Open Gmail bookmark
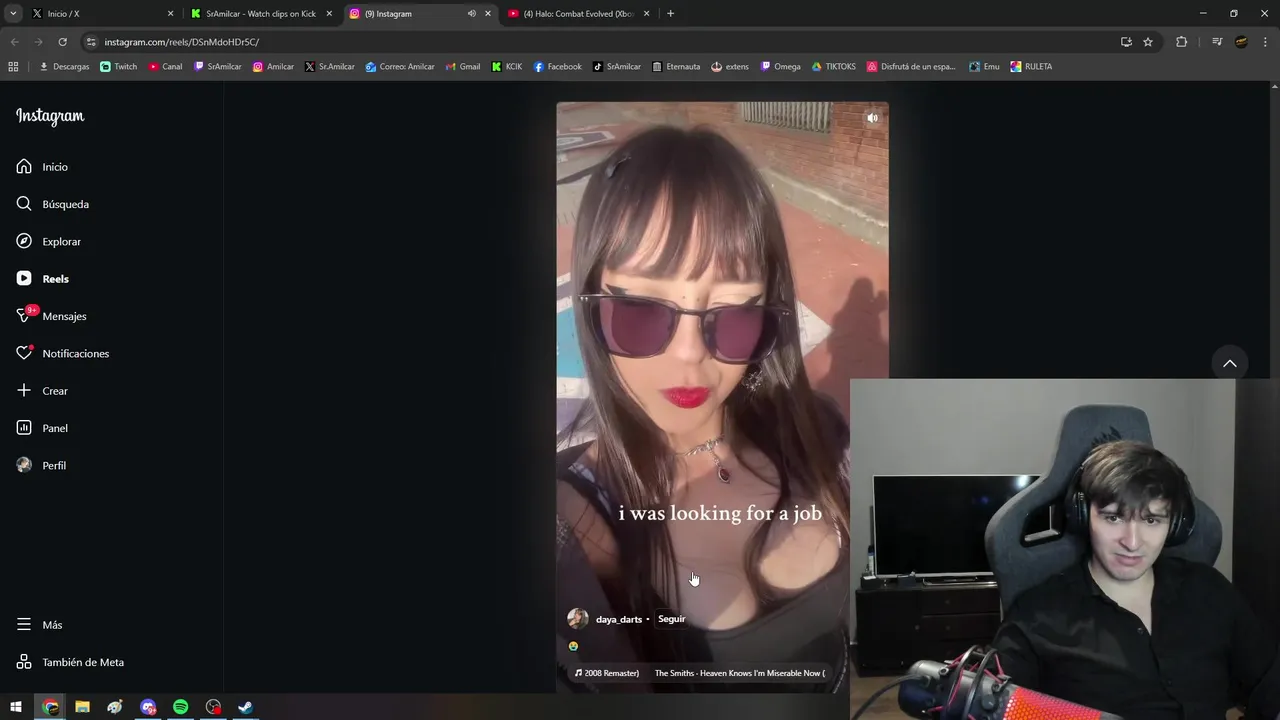This screenshot has height=720, width=1280. coord(462,67)
